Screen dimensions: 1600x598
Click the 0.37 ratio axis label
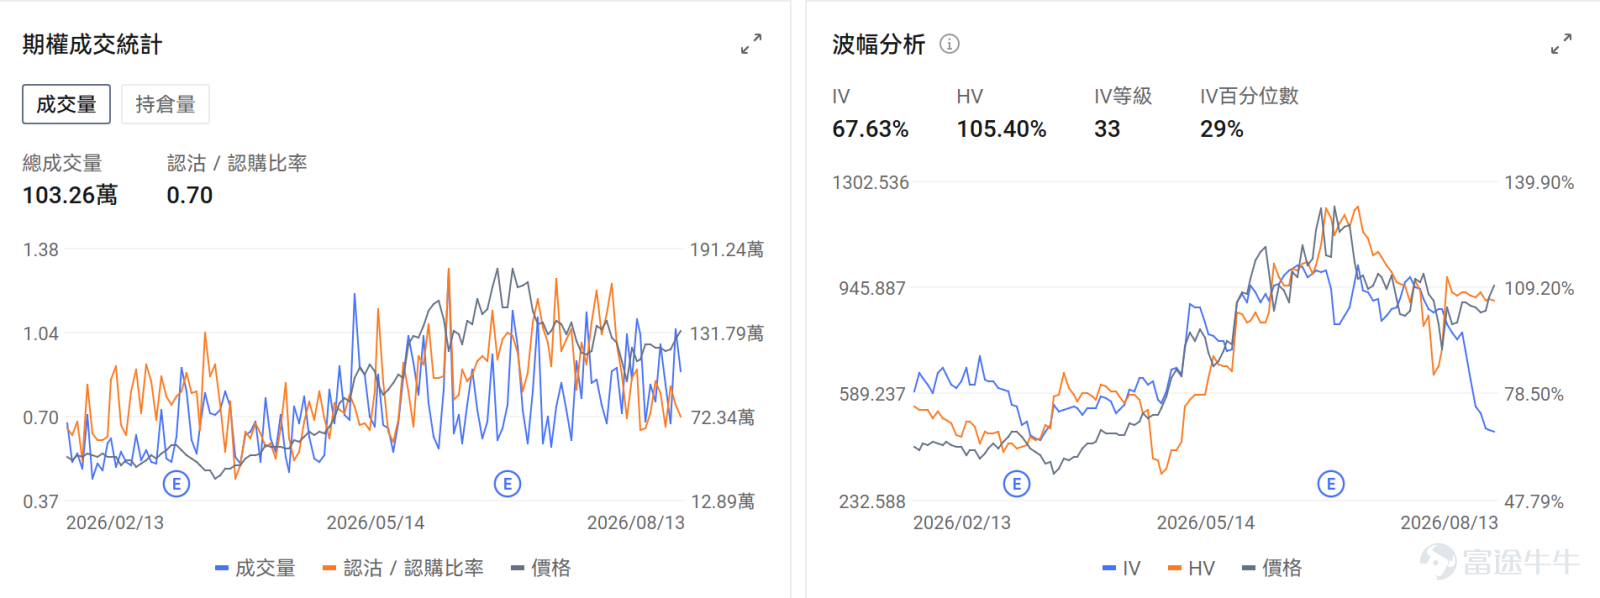point(41,501)
